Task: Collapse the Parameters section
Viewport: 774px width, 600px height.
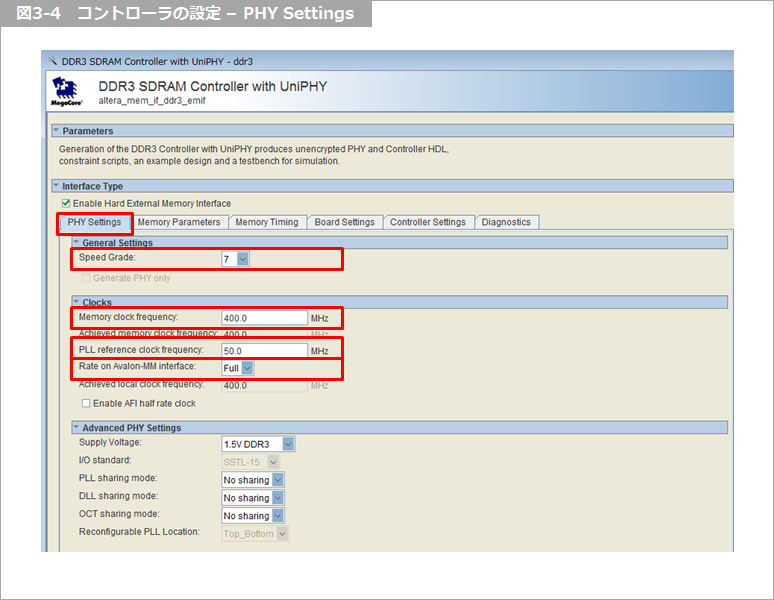Action: 56,131
